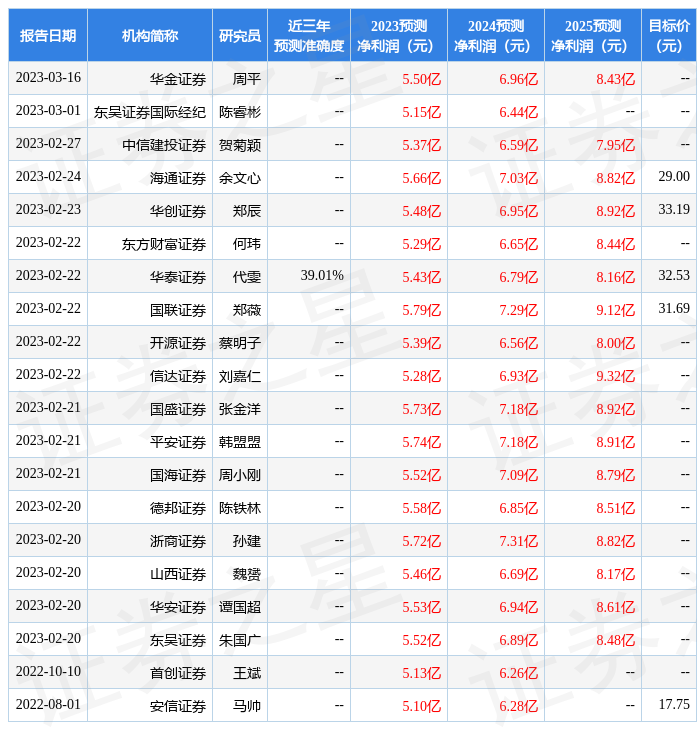
Task: Click the 2024预测净利润 column header
Action: (496, 35)
